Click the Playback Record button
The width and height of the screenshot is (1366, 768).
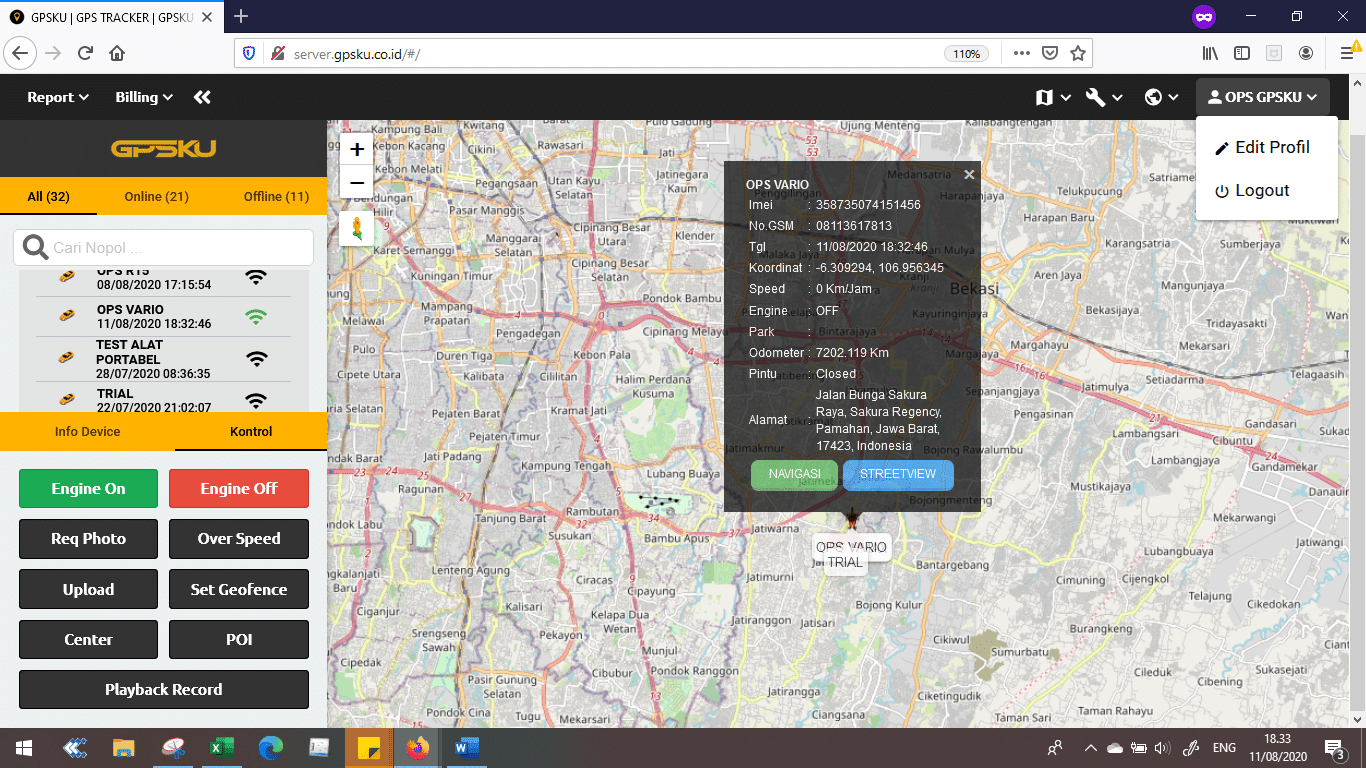click(x=164, y=690)
